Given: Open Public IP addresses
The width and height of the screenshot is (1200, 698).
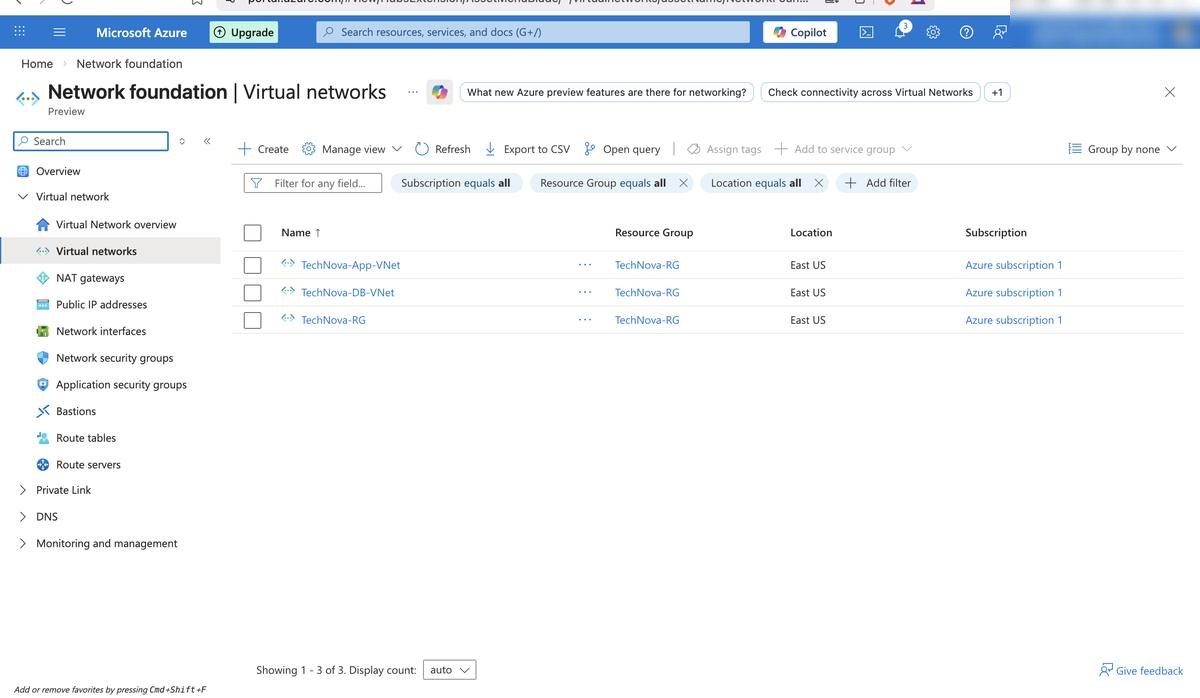Looking at the screenshot, I should [101, 304].
